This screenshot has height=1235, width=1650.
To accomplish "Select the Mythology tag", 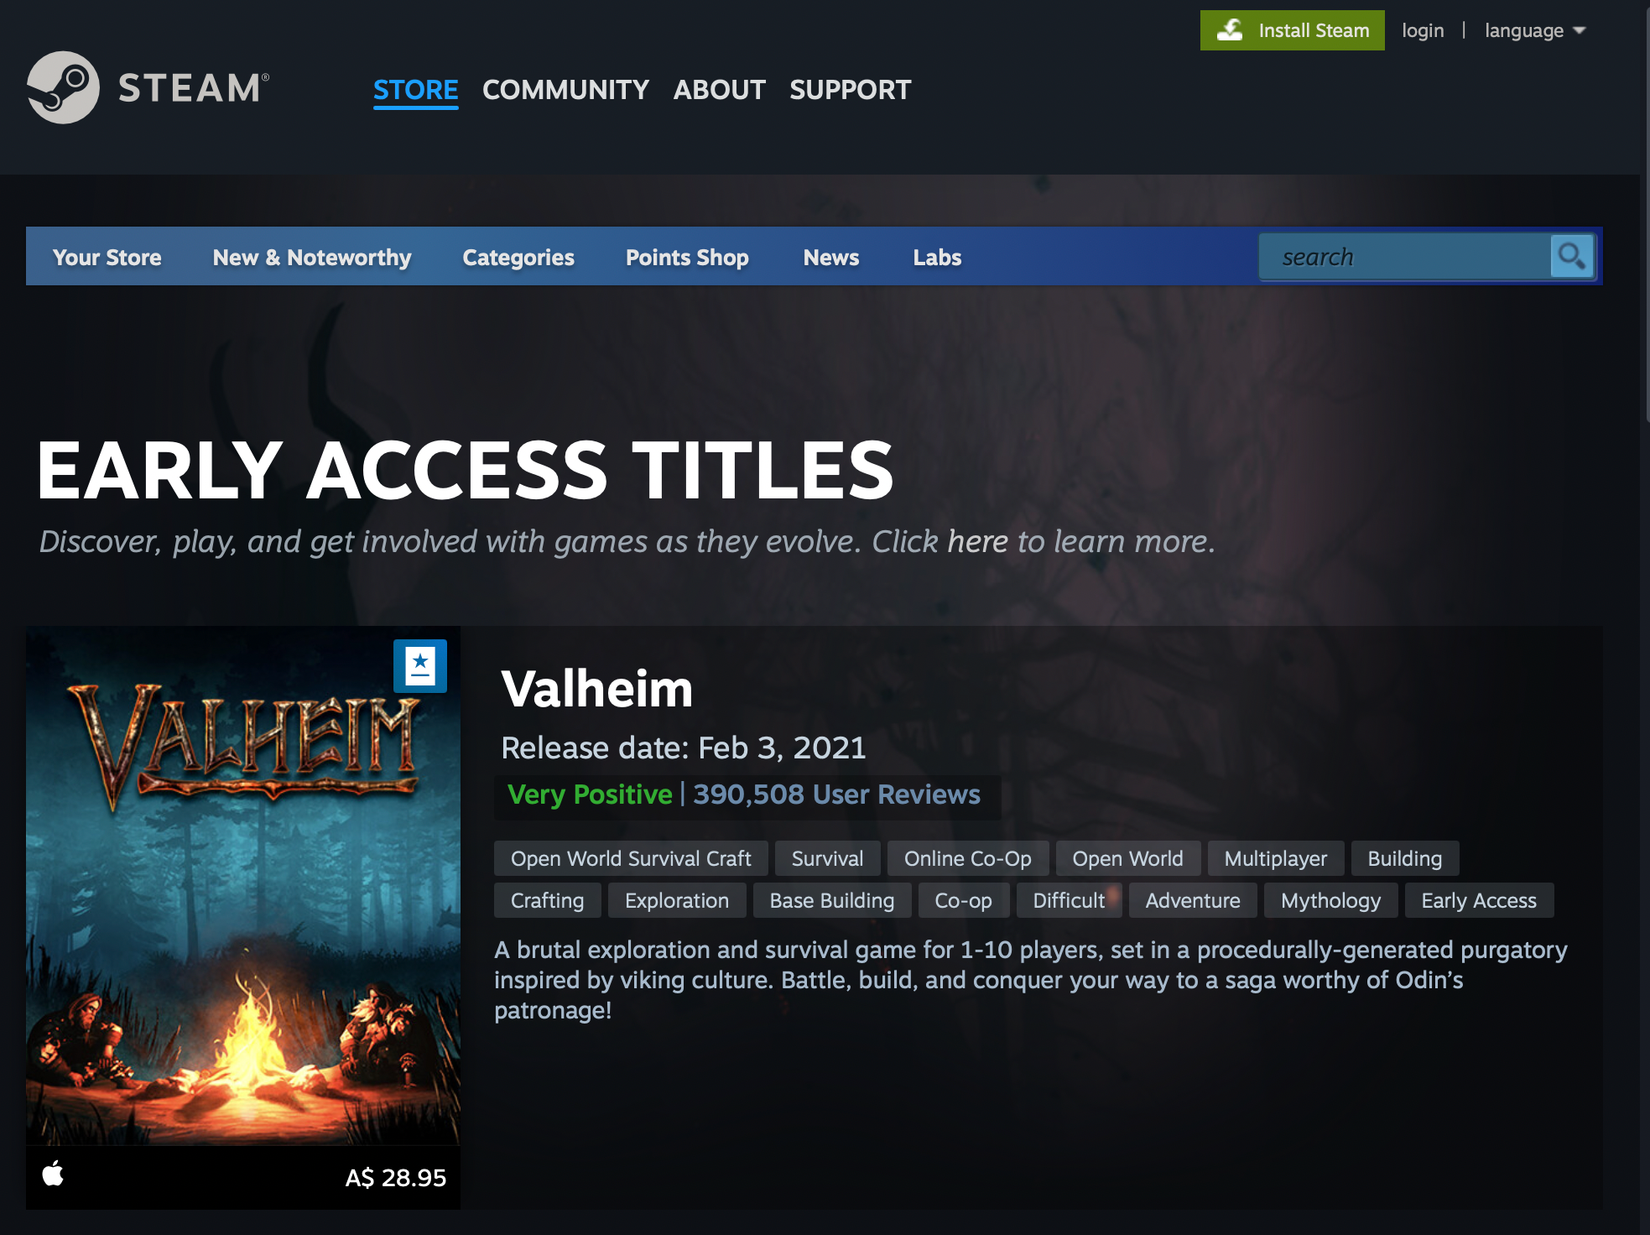I will click(1331, 901).
